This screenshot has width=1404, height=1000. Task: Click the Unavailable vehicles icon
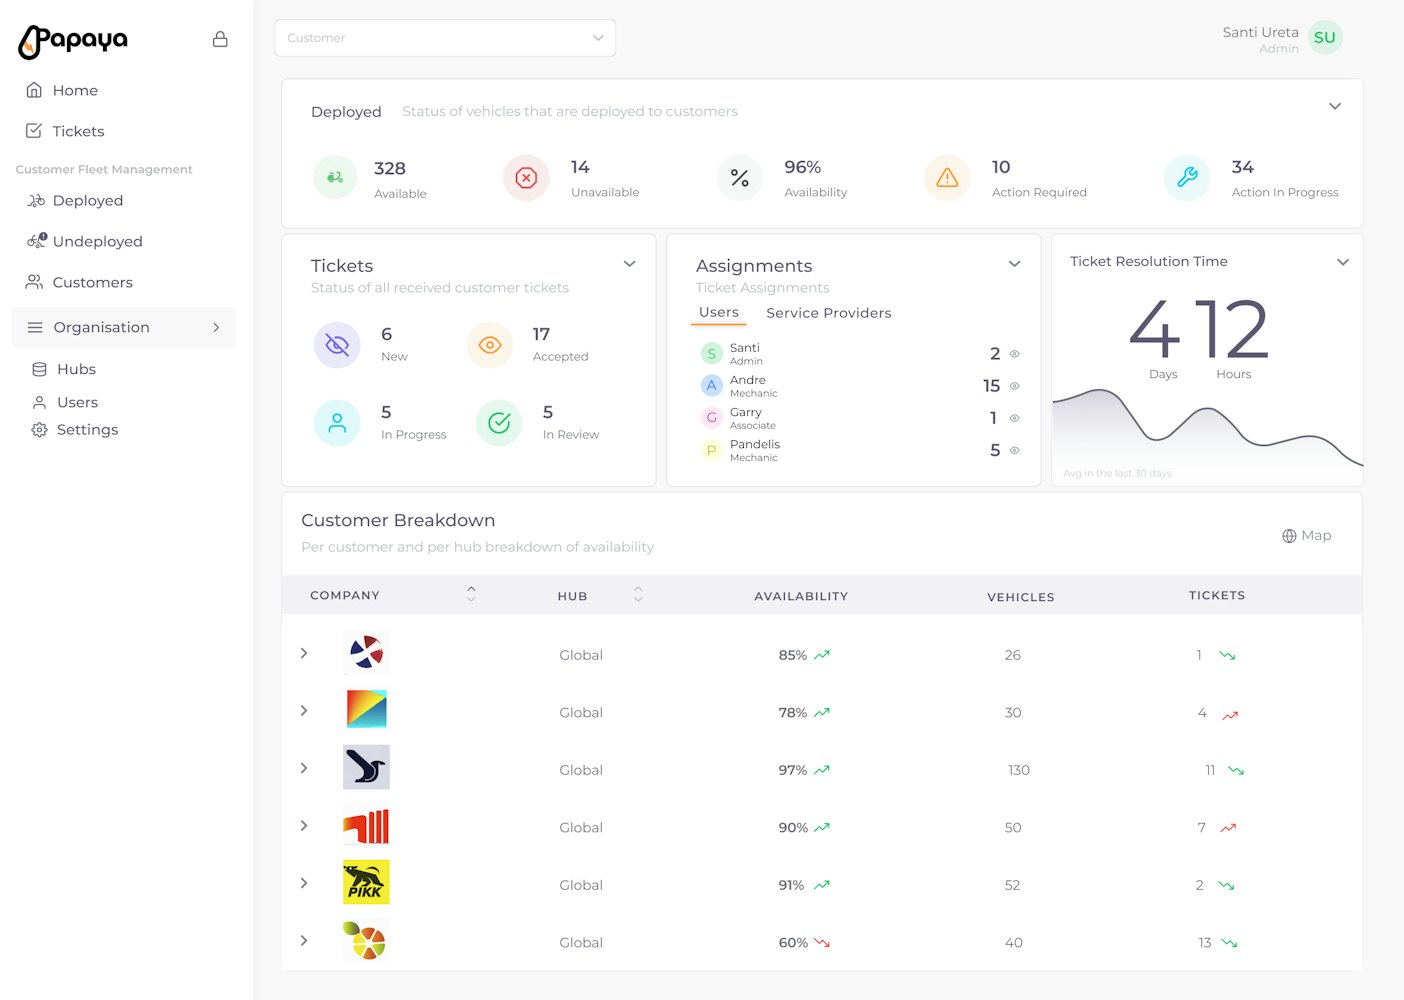(x=526, y=178)
